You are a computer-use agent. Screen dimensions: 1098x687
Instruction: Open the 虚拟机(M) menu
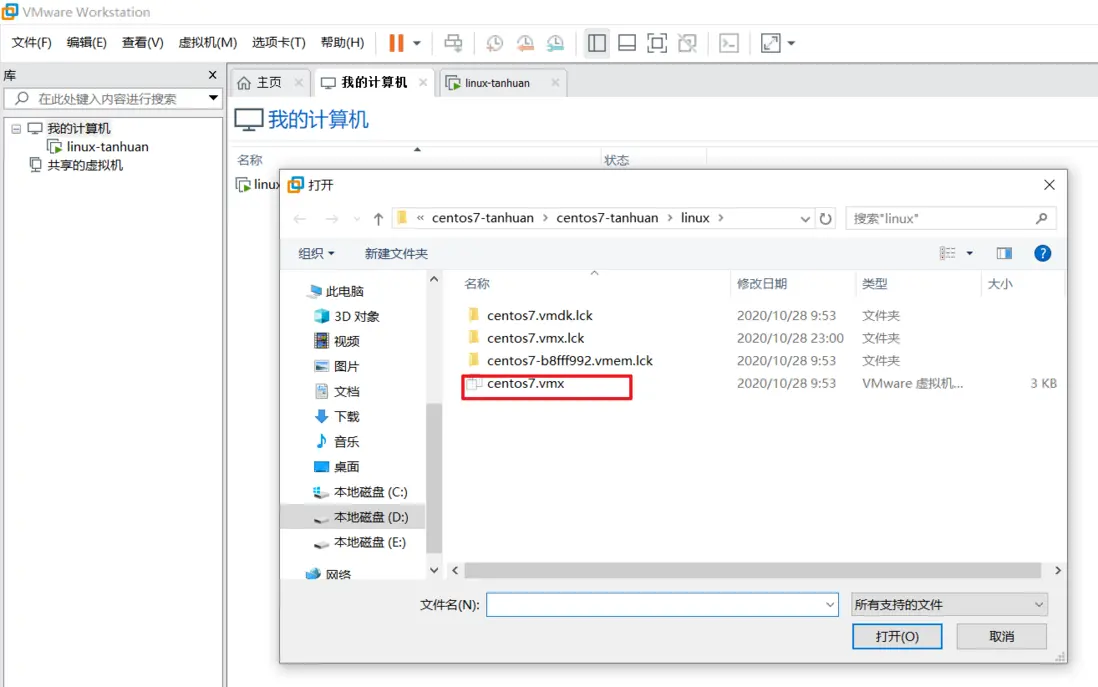(x=207, y=43)
